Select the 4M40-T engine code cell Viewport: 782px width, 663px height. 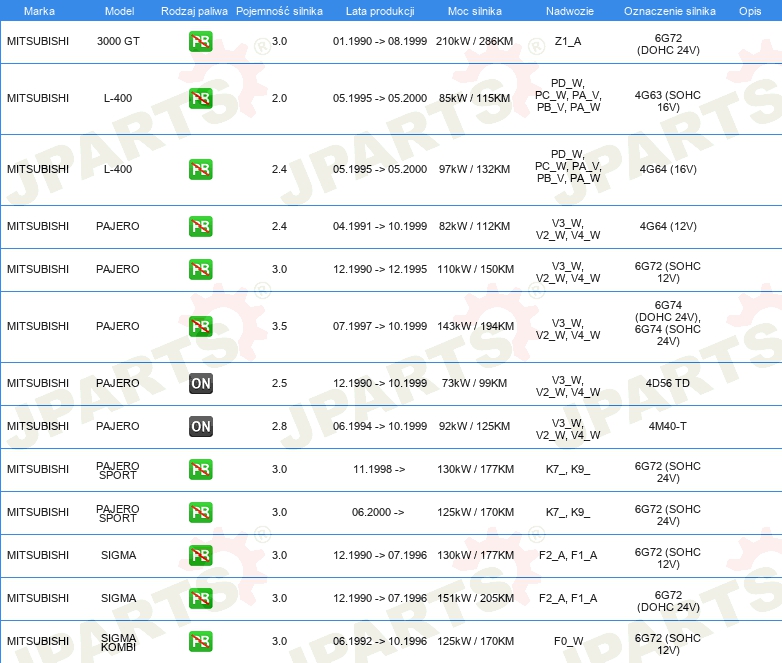(x=667, y=426)
